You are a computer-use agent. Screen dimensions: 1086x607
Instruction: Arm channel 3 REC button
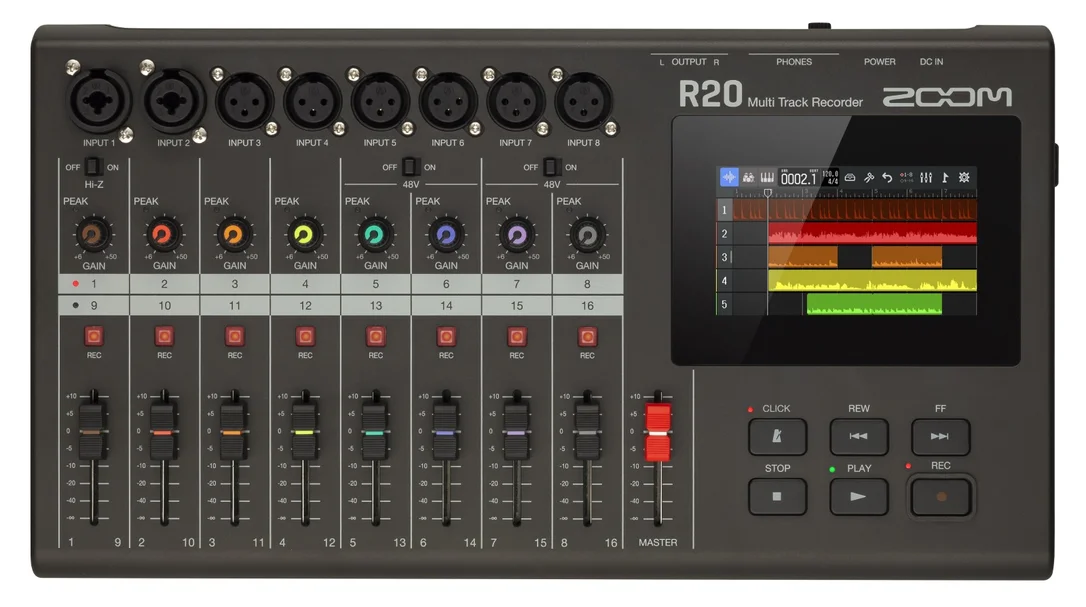(x=235, y=336)
